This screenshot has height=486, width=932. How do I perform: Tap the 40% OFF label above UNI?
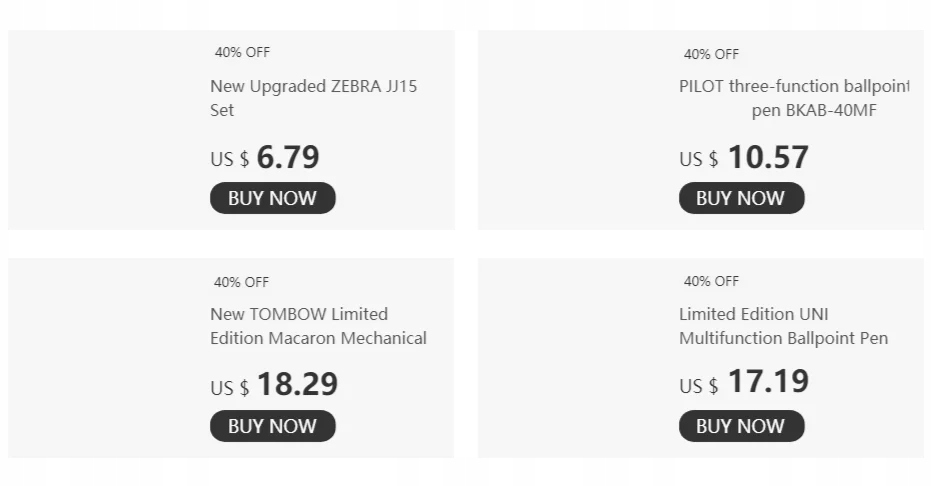click(711, 281)
